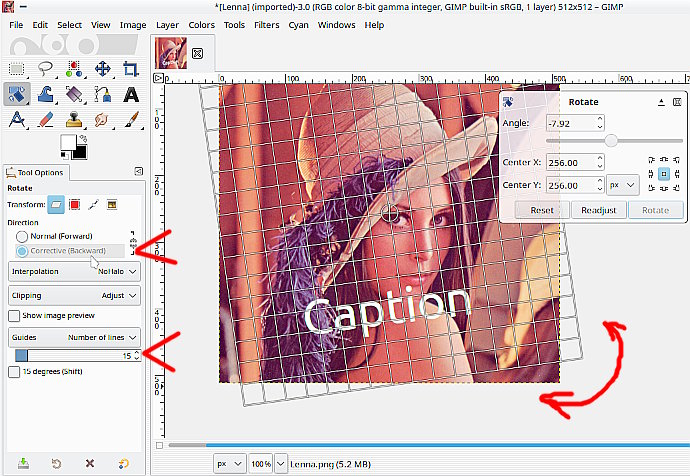Image resolution: width=690 pixels, height=476 pixels.
Task: Open the Tool Options tab menu
Action: (x=139, y=172)
